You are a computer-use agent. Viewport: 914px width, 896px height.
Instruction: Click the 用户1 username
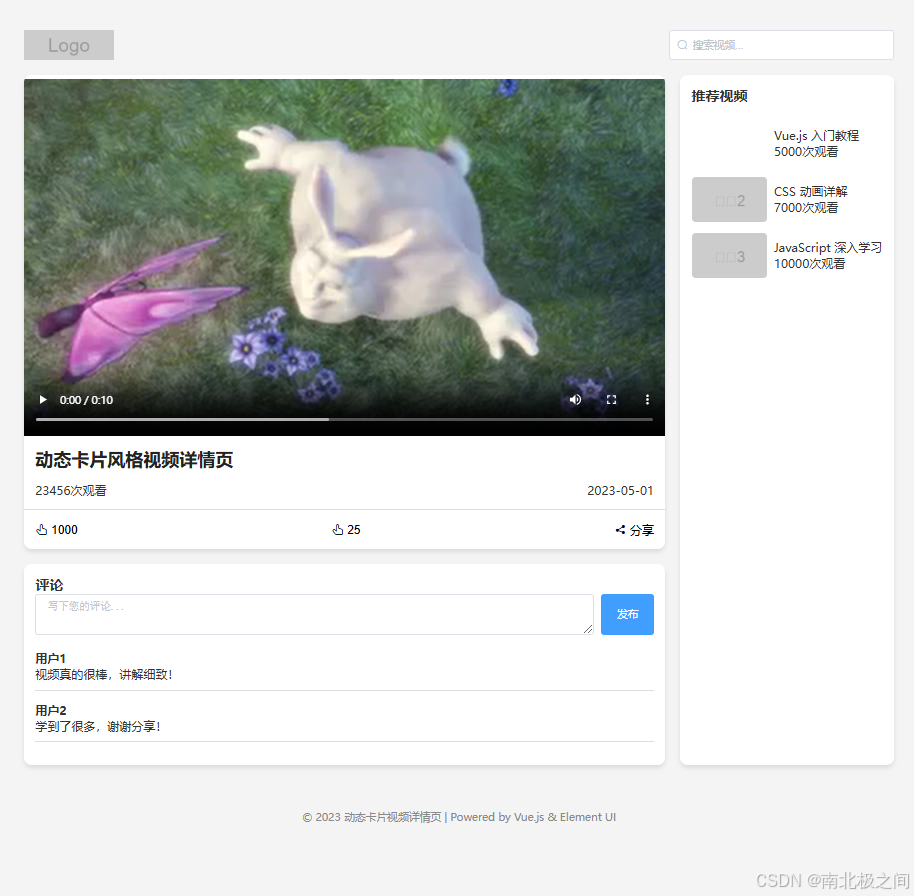pyautogui.click(x=50, y=658)
